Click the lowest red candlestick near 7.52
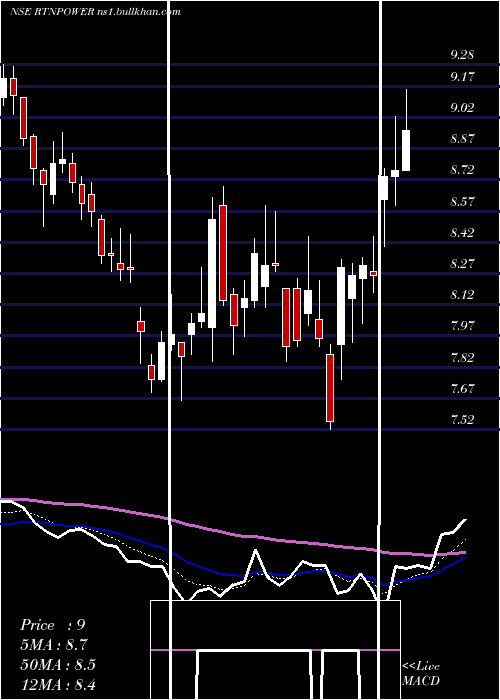Screen dimensions: 500x700 330,388
